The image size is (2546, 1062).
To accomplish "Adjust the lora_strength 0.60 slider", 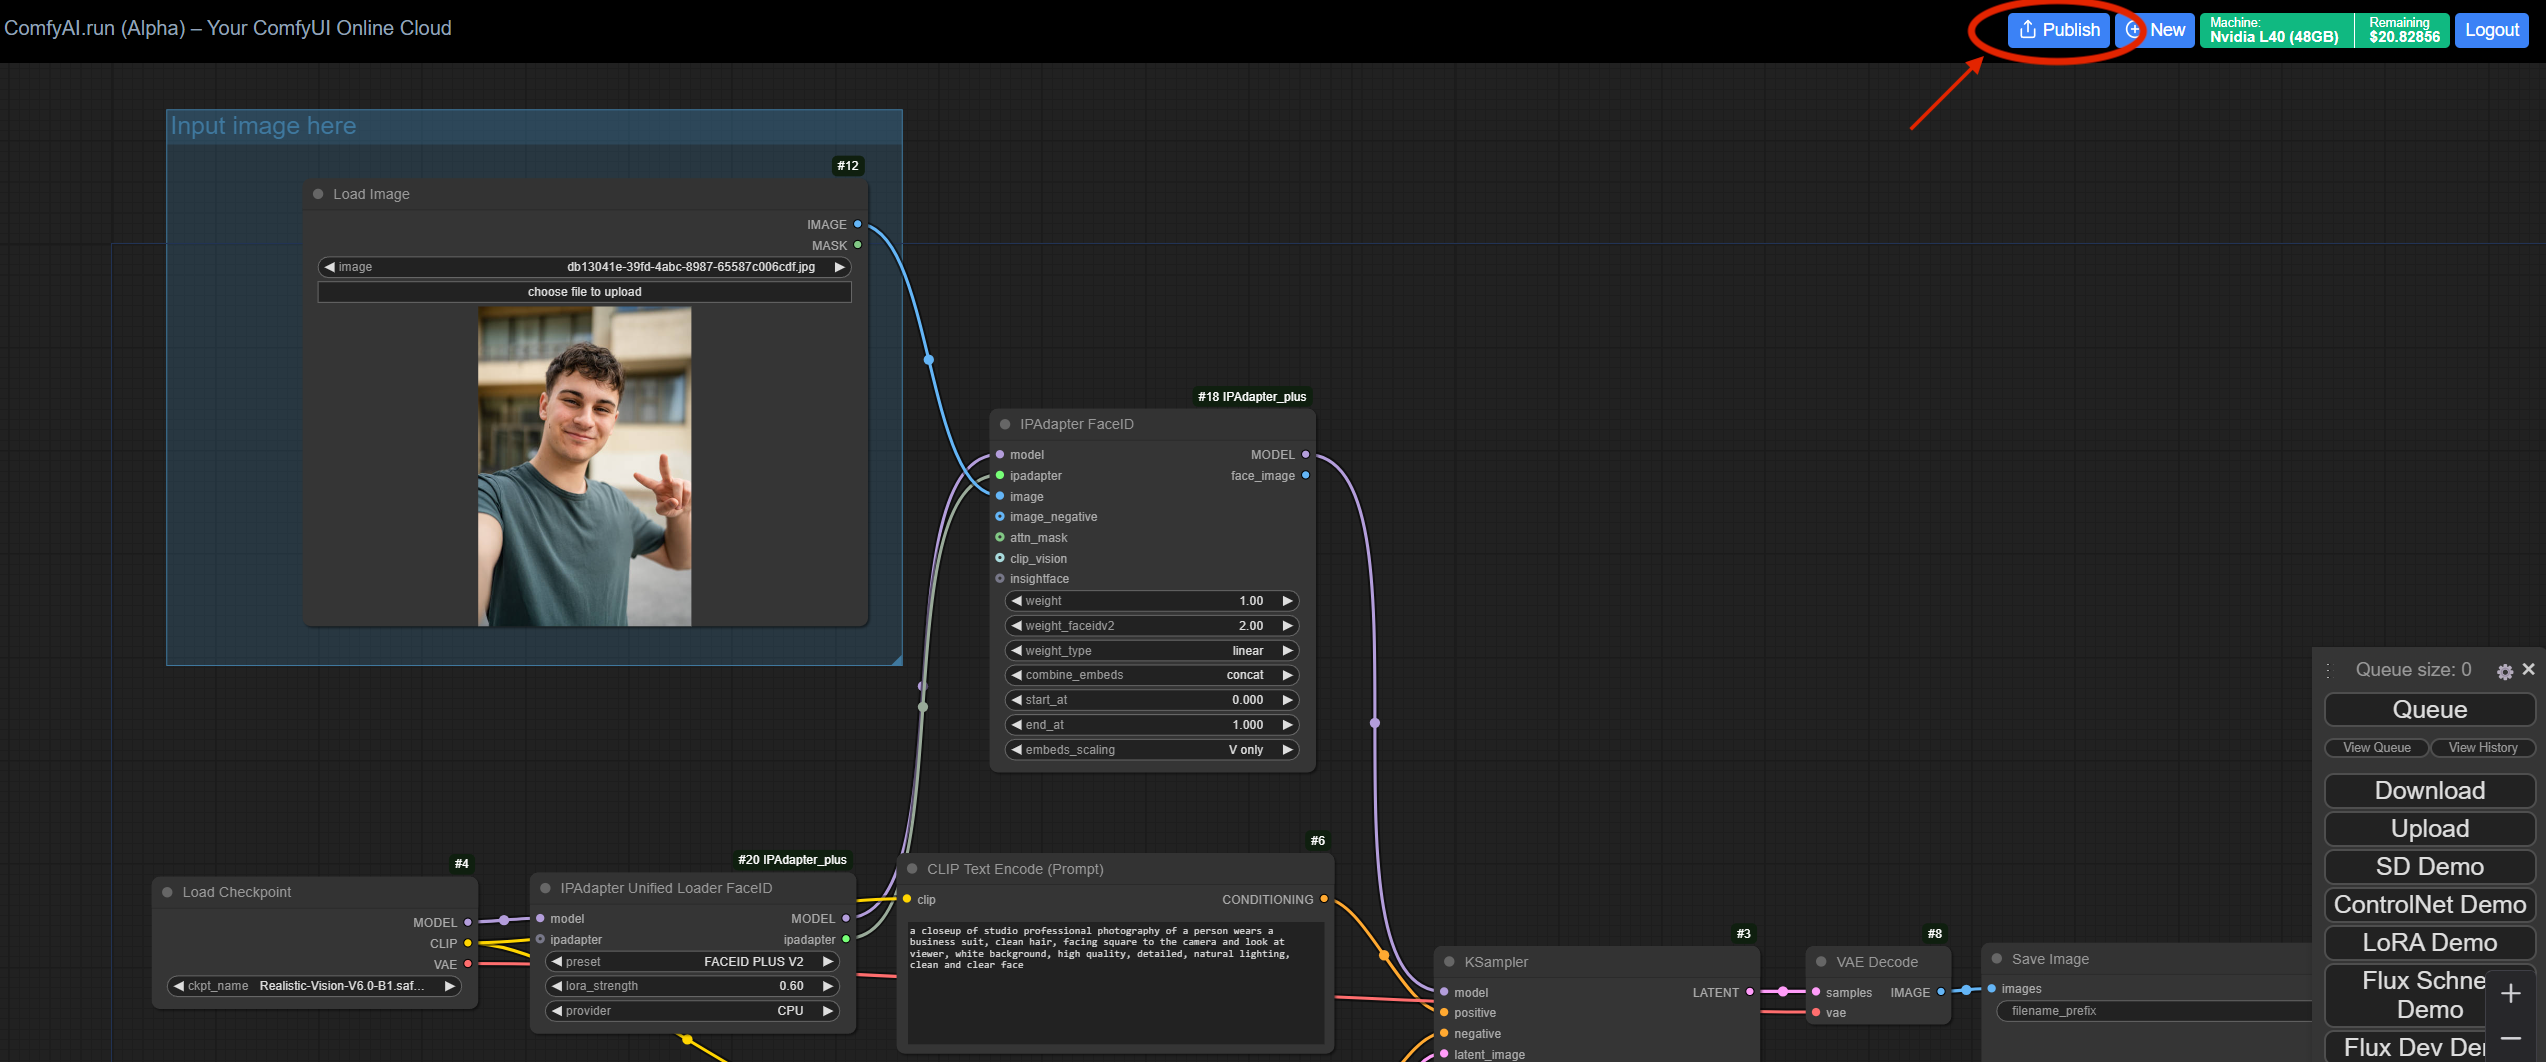I will pos(693,986).
